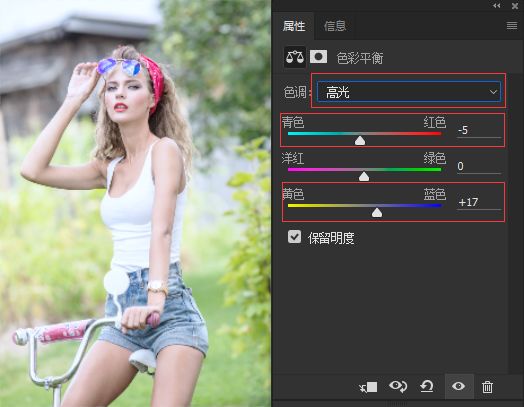Click the 洋红 label
524x407 pixels.
click(x=293, y=158)
